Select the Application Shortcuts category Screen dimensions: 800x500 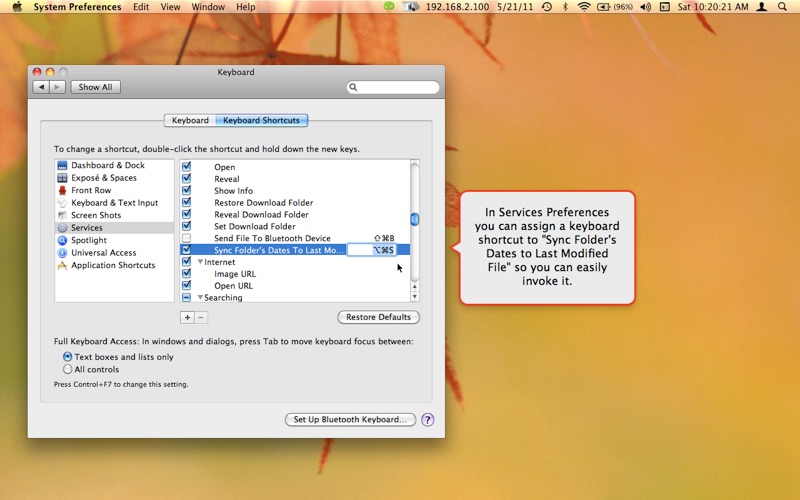click(114, 265)
